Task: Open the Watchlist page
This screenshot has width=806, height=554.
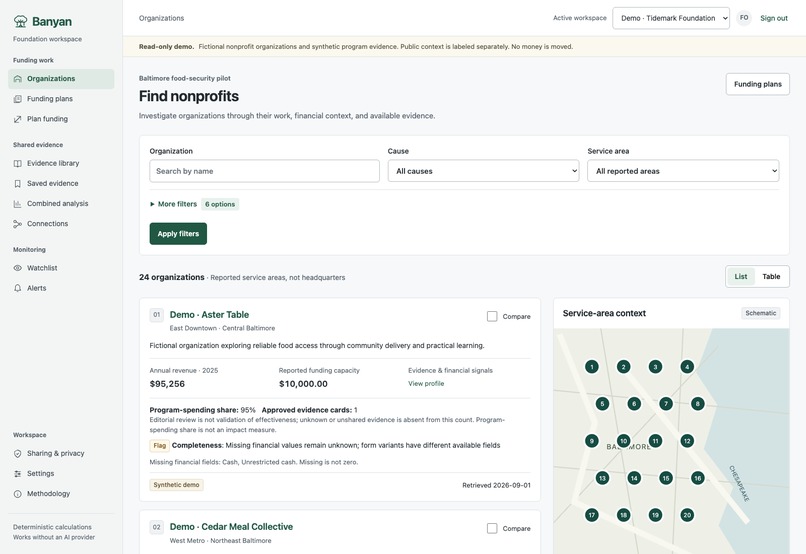Action: coord(61,268)
